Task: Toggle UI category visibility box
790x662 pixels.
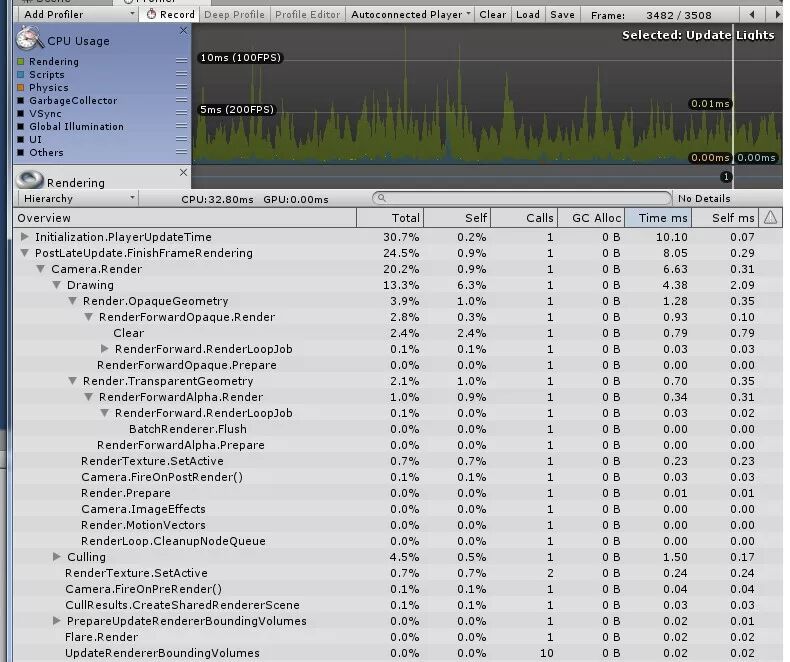Action: [x=21, y=139]
